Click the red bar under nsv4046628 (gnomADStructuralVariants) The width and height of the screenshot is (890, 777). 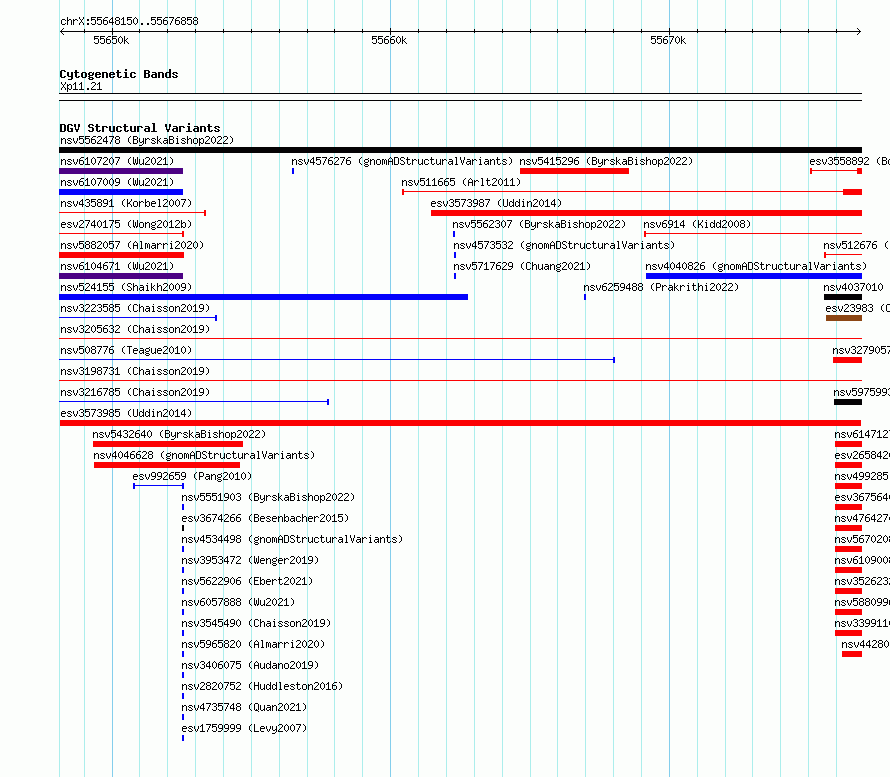click(x=167, y=465)
